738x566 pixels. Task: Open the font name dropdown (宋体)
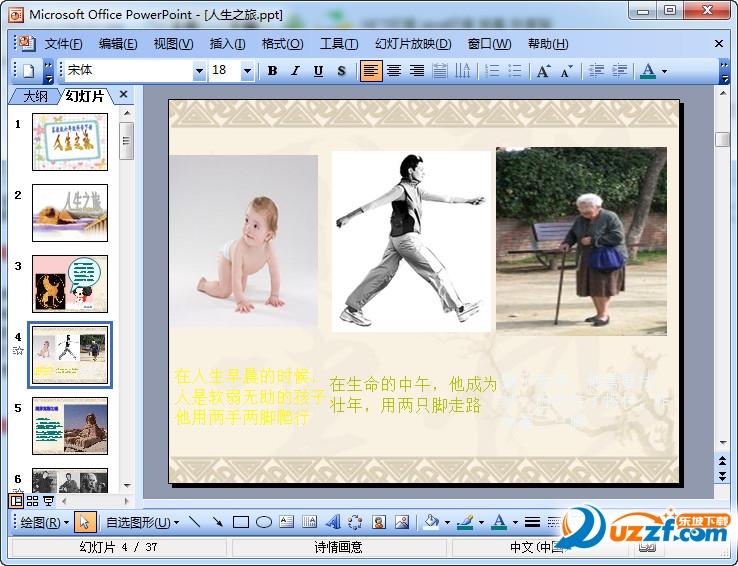199,71
